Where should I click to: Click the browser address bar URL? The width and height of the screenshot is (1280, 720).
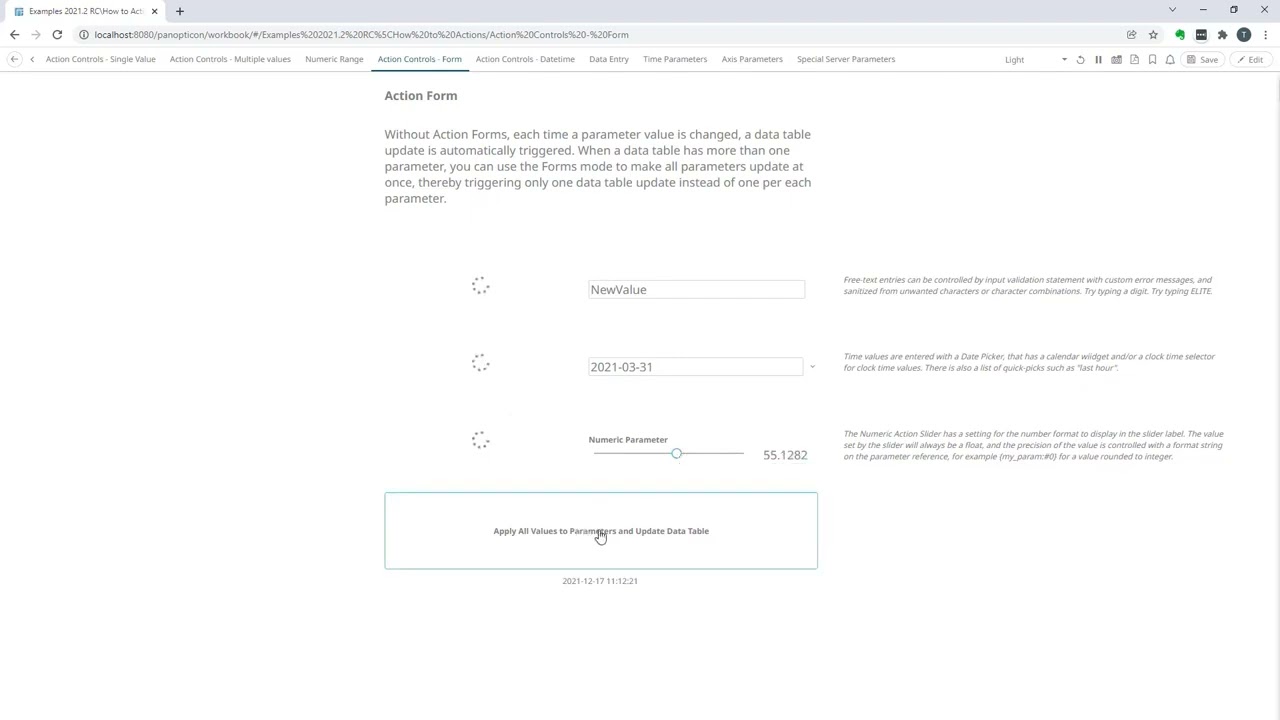tap(362, 35)
